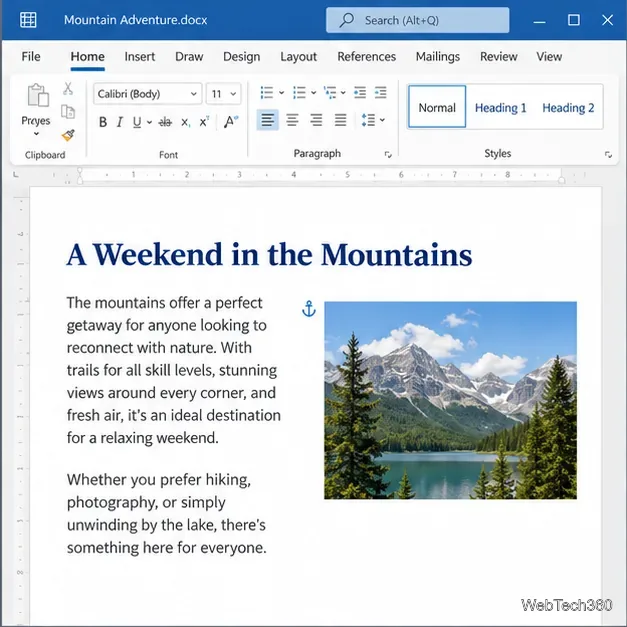The width and height of the screenshot is (627, 627).
Task: Click the title A Weekend in the Mountains
Action: pos(269,254)
